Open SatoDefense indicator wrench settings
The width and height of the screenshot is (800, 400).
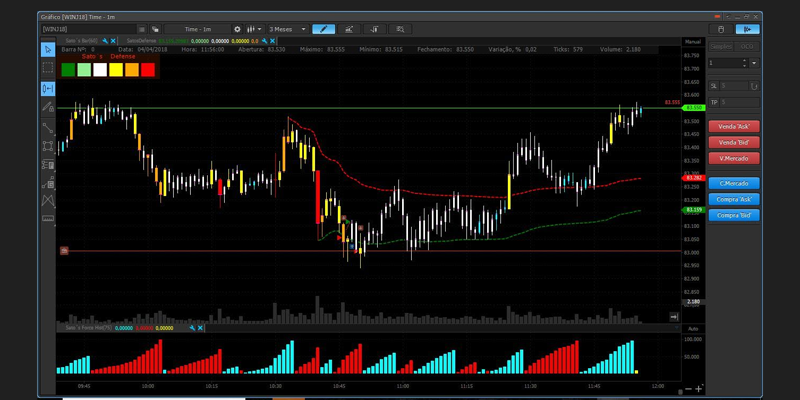pyautogui.click(x=264, y=40)
